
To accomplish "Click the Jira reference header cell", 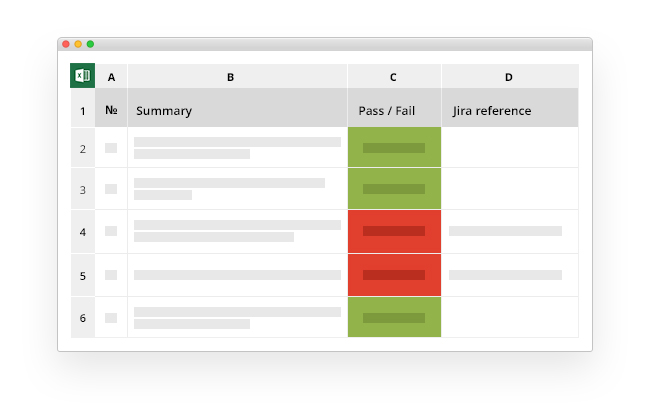I will tap(509, 110).
